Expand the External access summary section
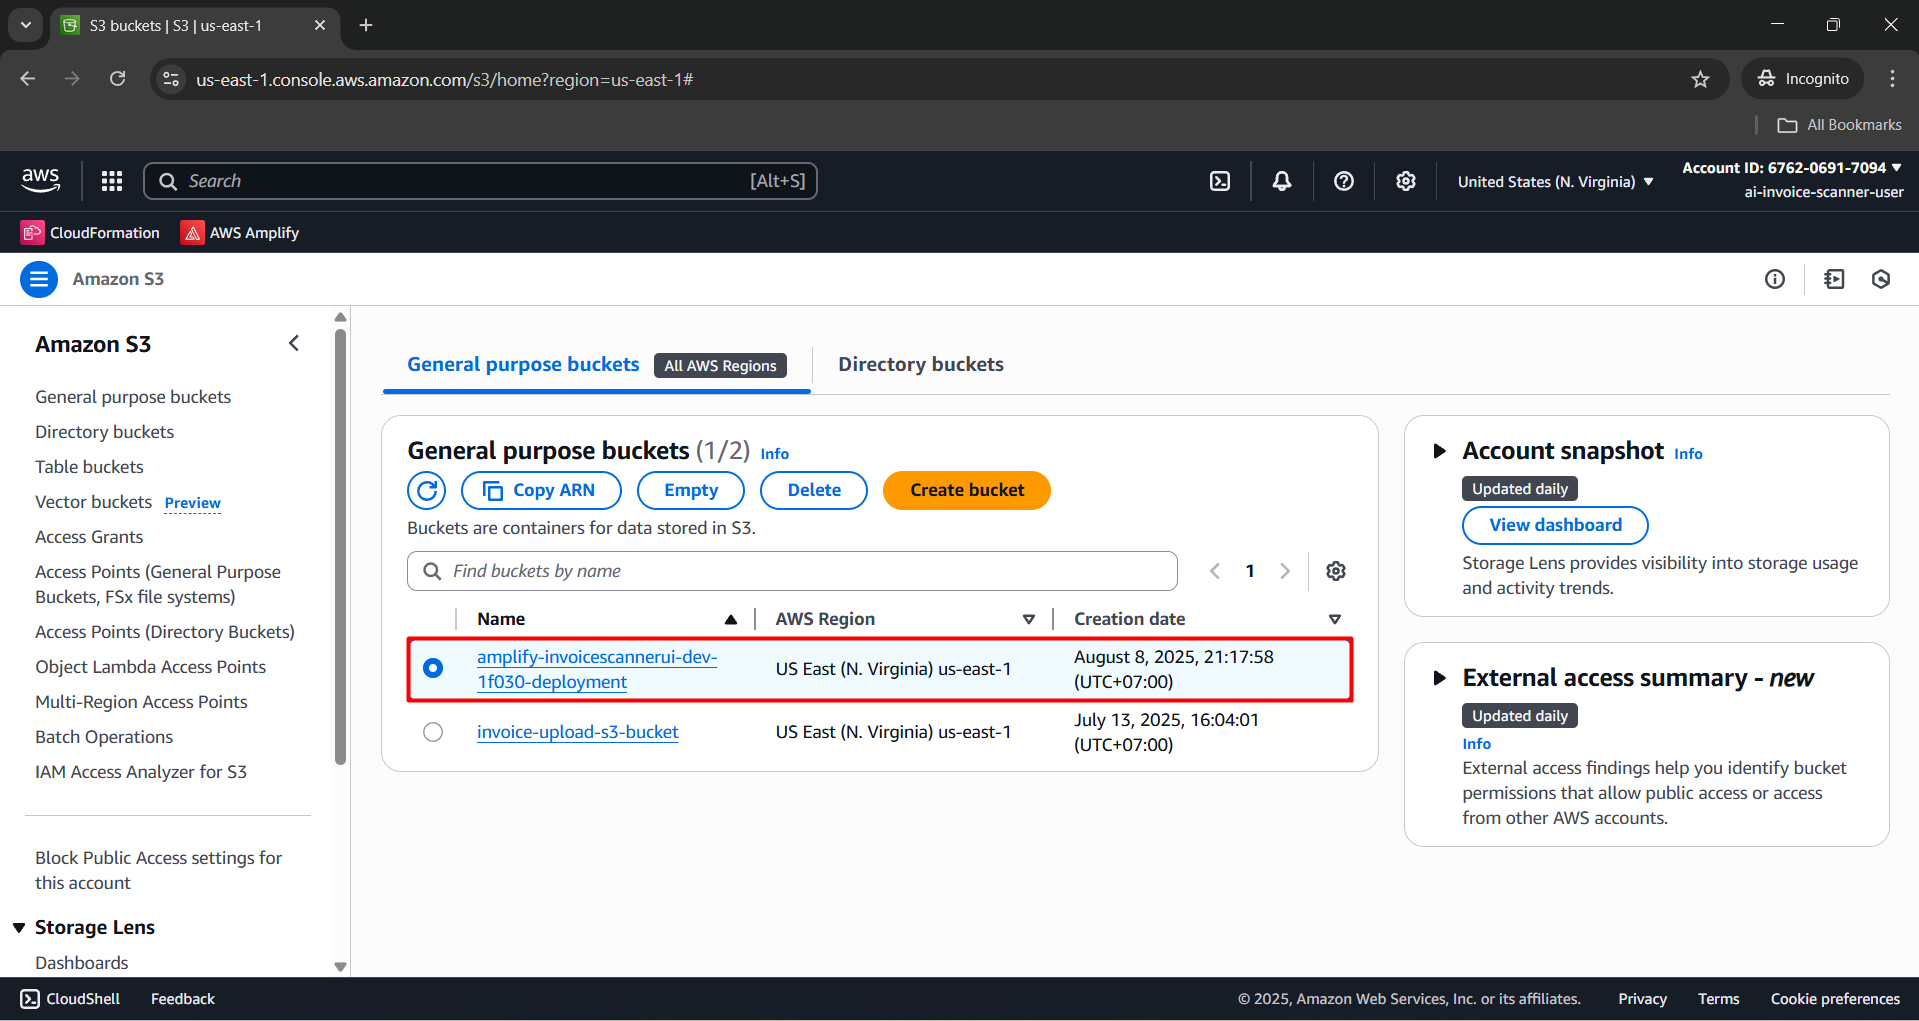The image size is (1919, 1021). pos(1439,678)
